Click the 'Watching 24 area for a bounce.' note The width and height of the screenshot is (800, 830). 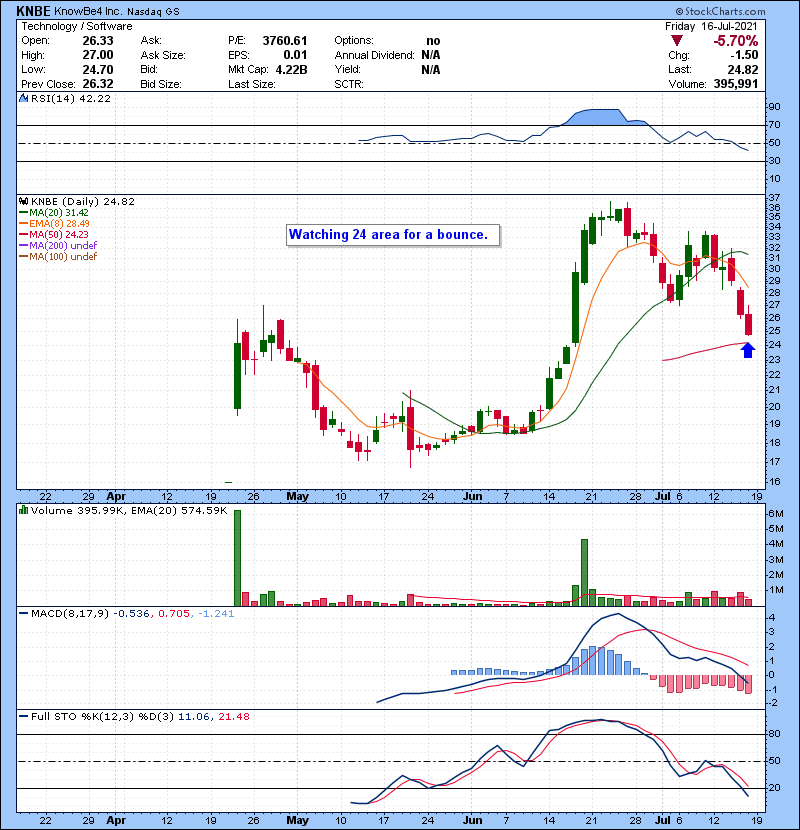click(393, 234)
